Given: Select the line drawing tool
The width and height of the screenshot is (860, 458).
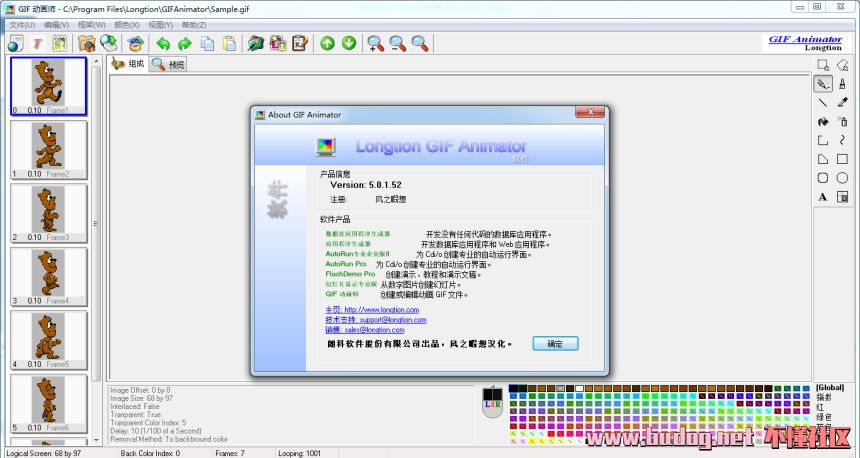Looking at the screenshot, I should [823, 102].
